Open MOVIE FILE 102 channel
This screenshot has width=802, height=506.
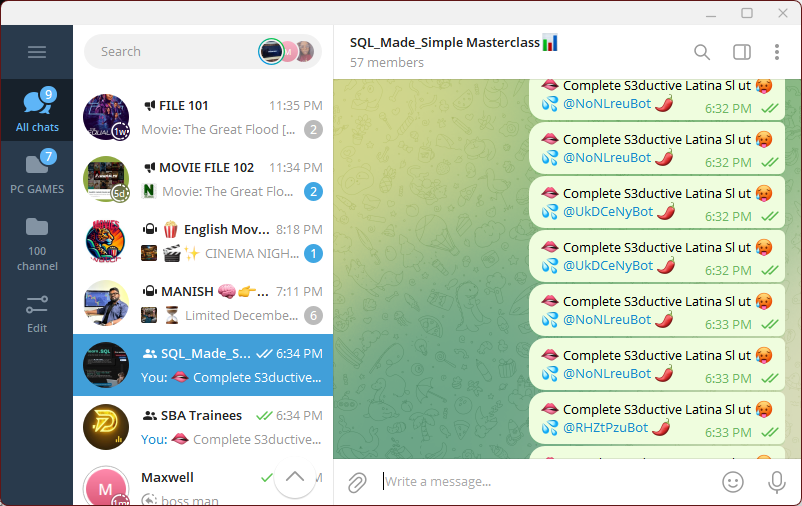coord(203,179)
